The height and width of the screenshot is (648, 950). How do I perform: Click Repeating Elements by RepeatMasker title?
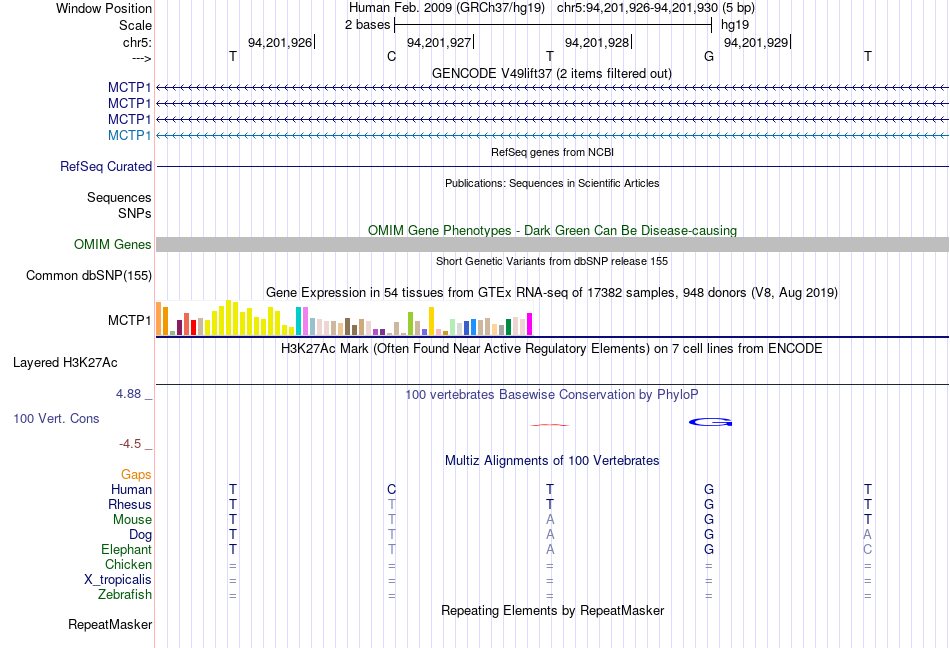click(x=552, y=610)
